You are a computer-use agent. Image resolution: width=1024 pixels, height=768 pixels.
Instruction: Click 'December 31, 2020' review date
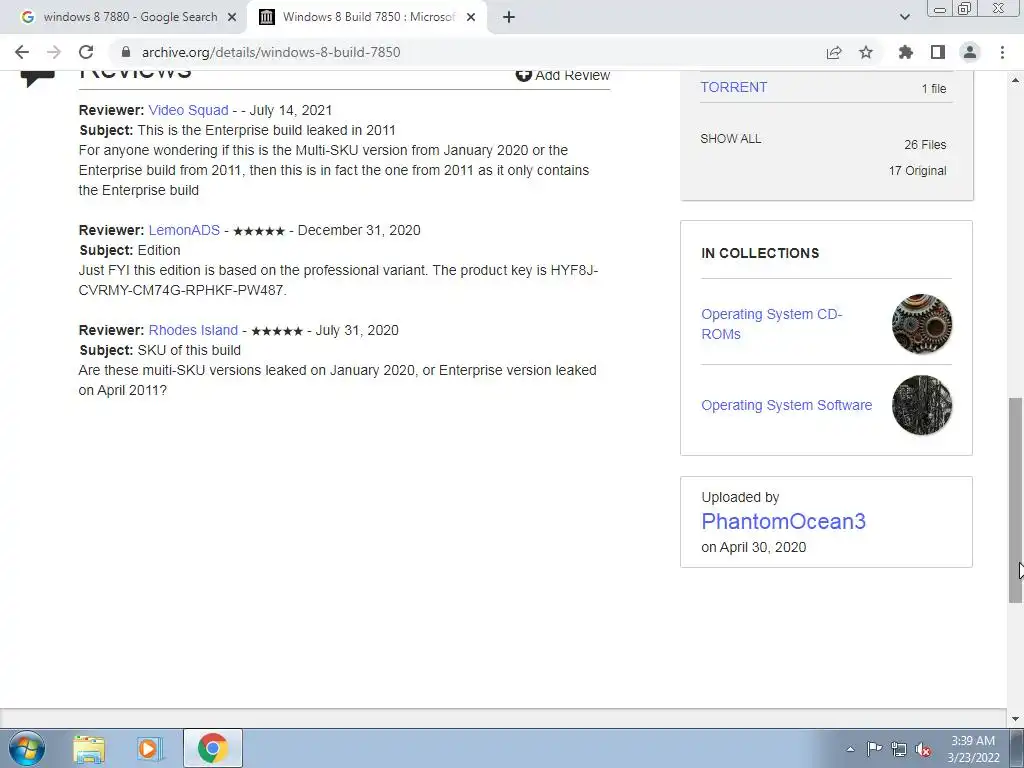(x=359, y=231)
